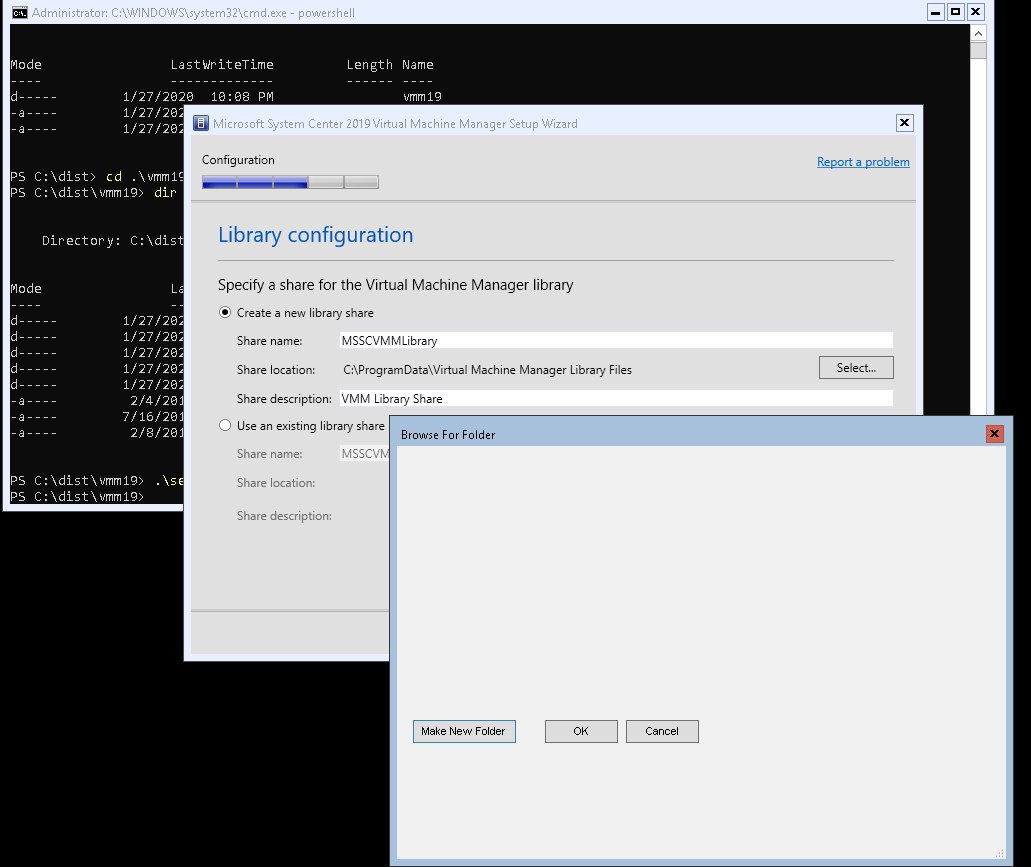Click the Library configuration heading
The image size is (1031, 867).
point(316,235)
